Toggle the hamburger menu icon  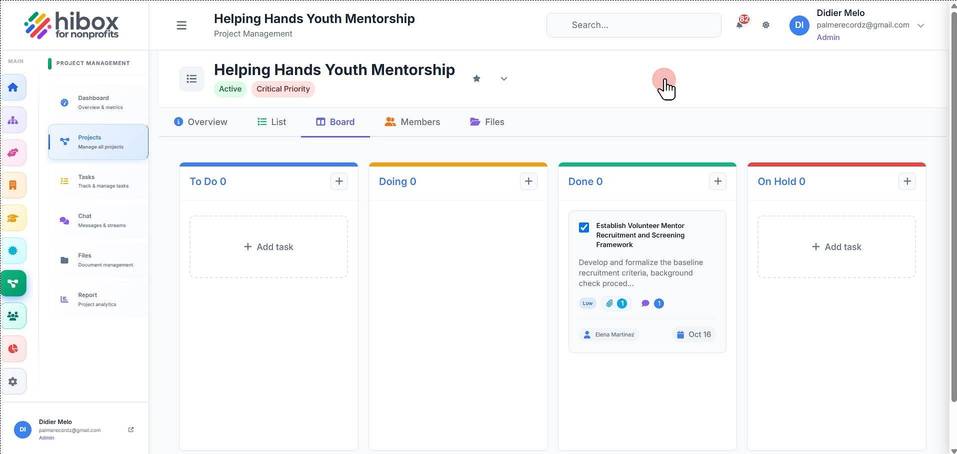coord(181,26)
